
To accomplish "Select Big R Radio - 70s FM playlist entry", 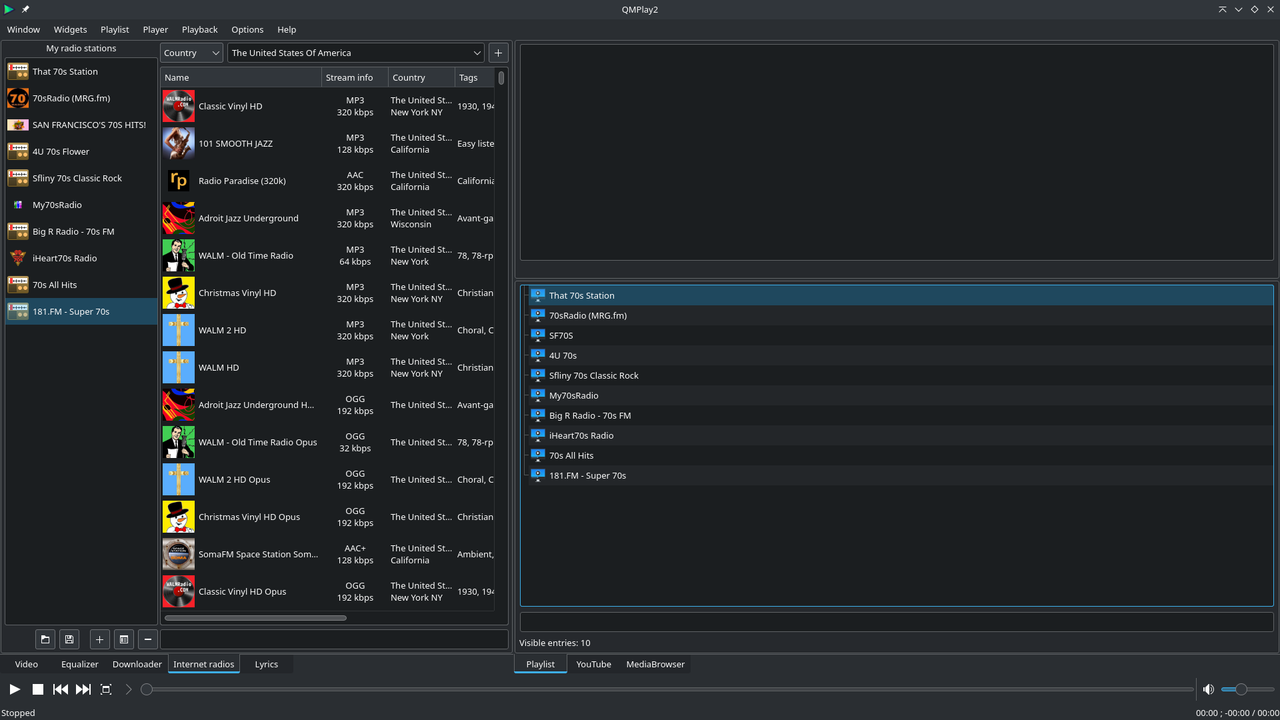I will coord(897,415).
